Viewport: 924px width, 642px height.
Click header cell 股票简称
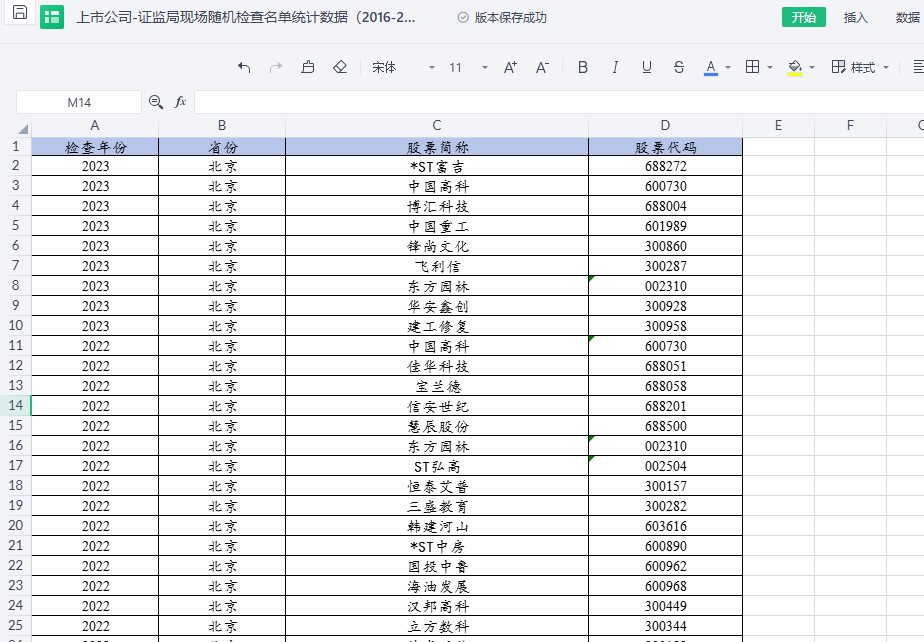(x=437, y=147)
